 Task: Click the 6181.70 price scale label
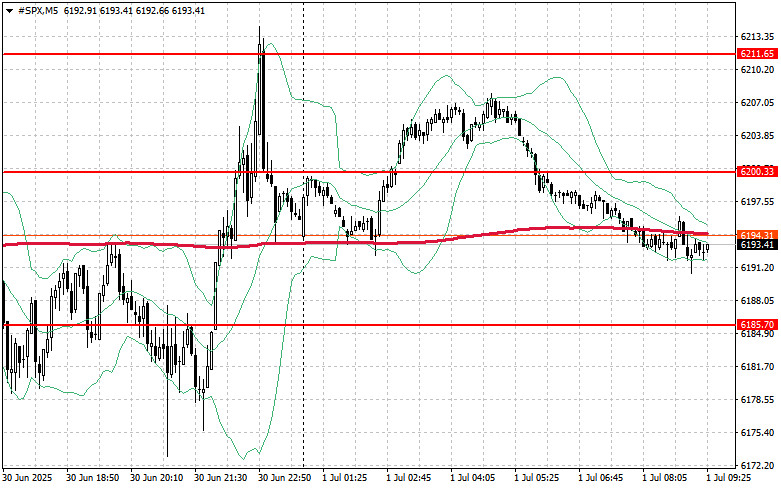click(x=756, y=367)
